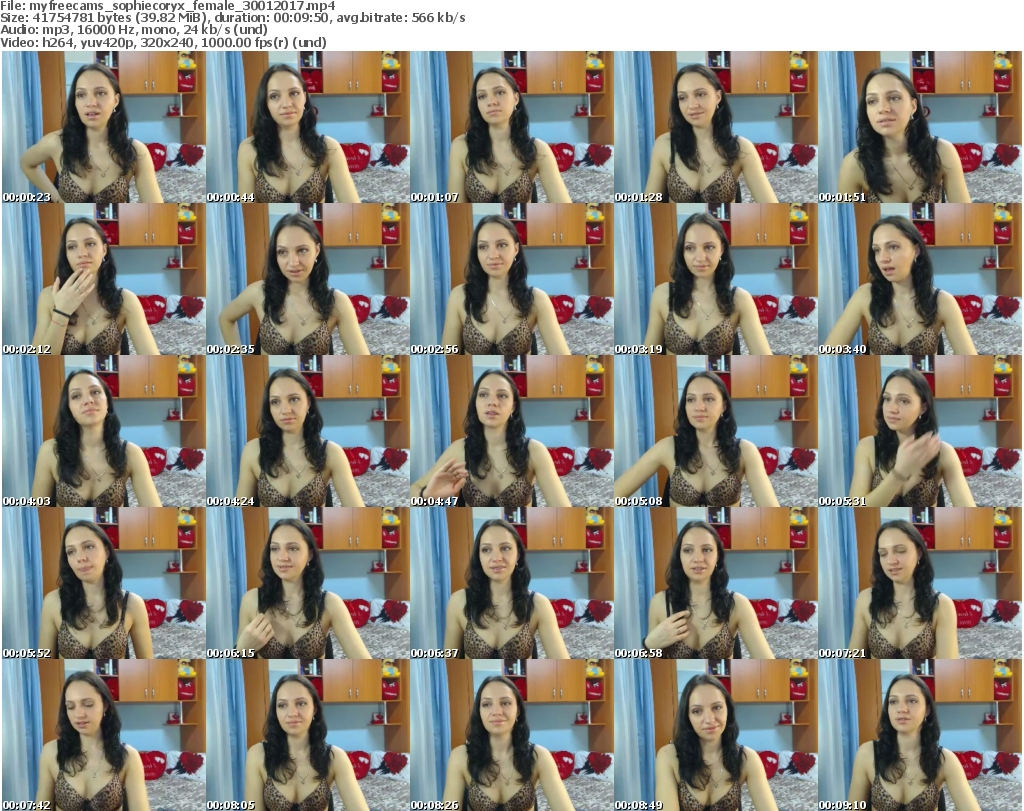Select the thumbnail stamped 00:01:51
Viewport: 1024px width, 811px height.
click(920, 127)
